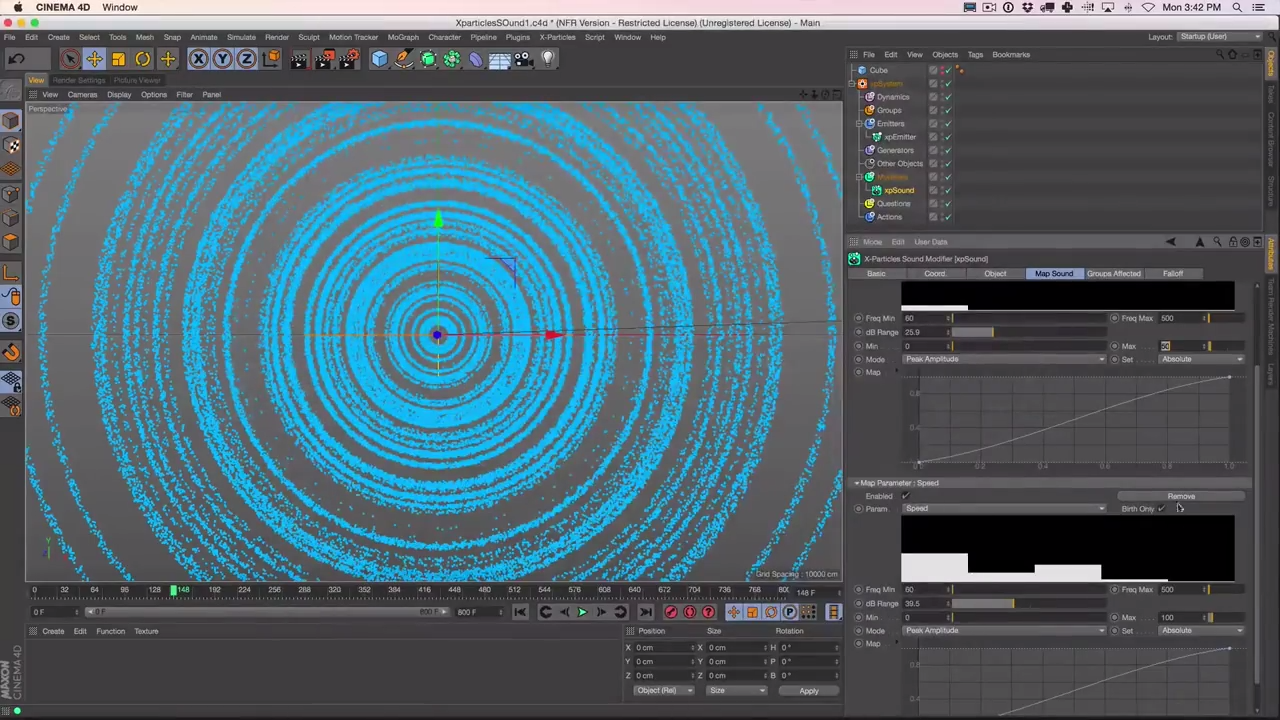1280x720 pixels.
Task: Select the Rotate tool
Action: pyautogui.click(x=143, y=59)
